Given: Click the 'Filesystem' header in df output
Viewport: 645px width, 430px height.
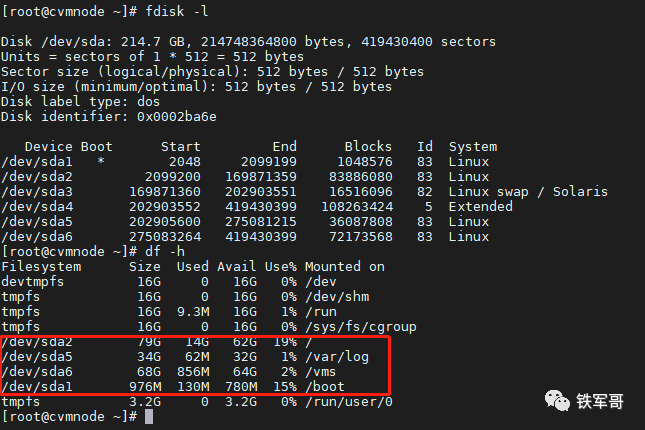Looking at the screenshot, I should pos(41,267).
